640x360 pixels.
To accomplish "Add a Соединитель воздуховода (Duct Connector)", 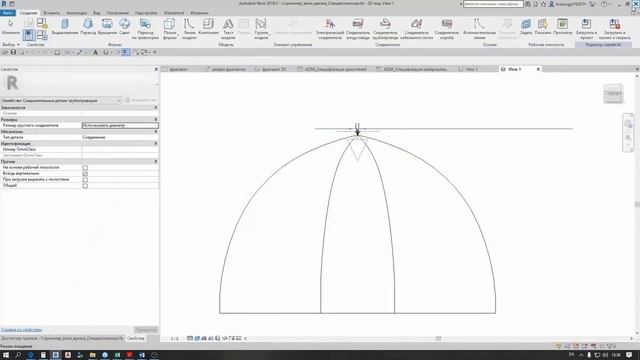I will [358, 29].
